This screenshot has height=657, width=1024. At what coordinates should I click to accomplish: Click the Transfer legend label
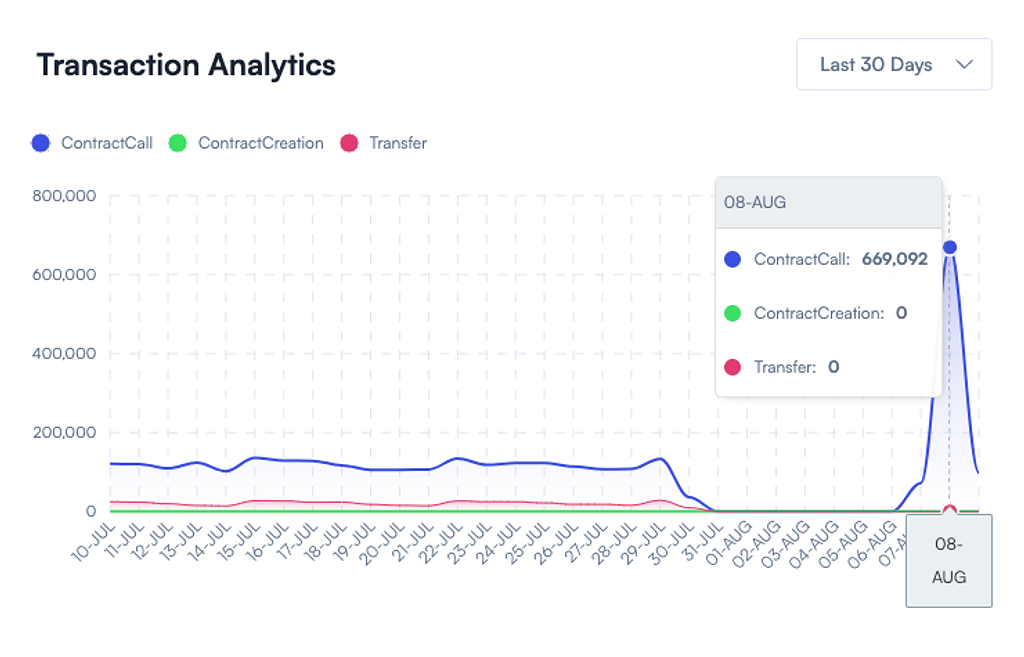pyautogui.click(x=398, y=143)
